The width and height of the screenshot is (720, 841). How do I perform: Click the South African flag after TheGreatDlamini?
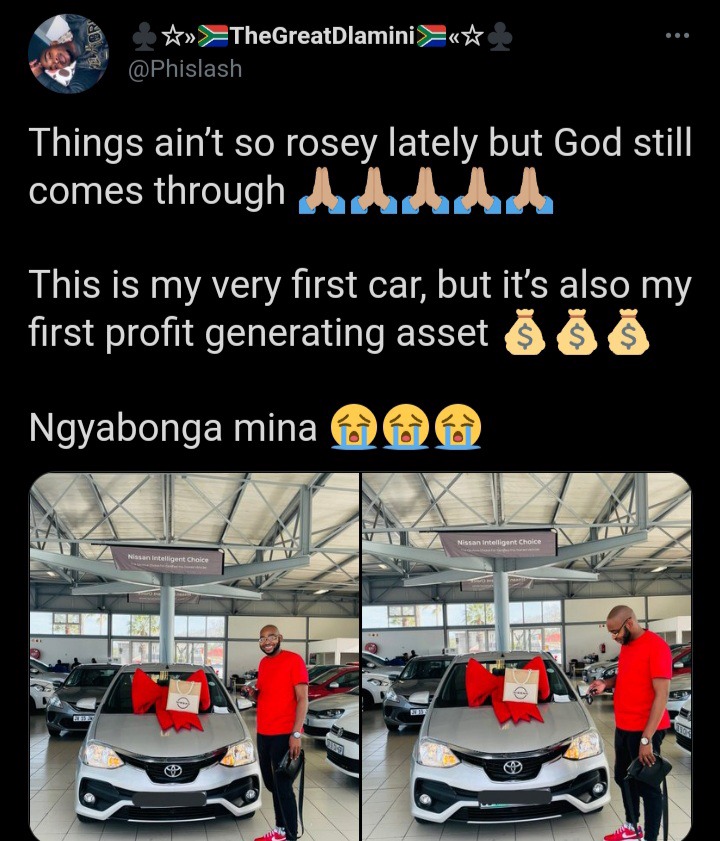[432, 36]
